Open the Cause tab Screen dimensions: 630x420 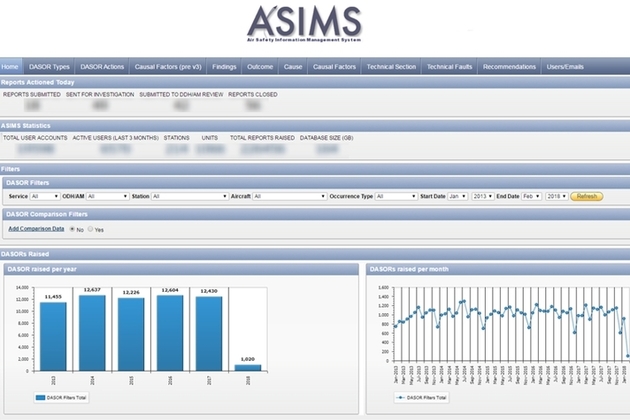293,67
